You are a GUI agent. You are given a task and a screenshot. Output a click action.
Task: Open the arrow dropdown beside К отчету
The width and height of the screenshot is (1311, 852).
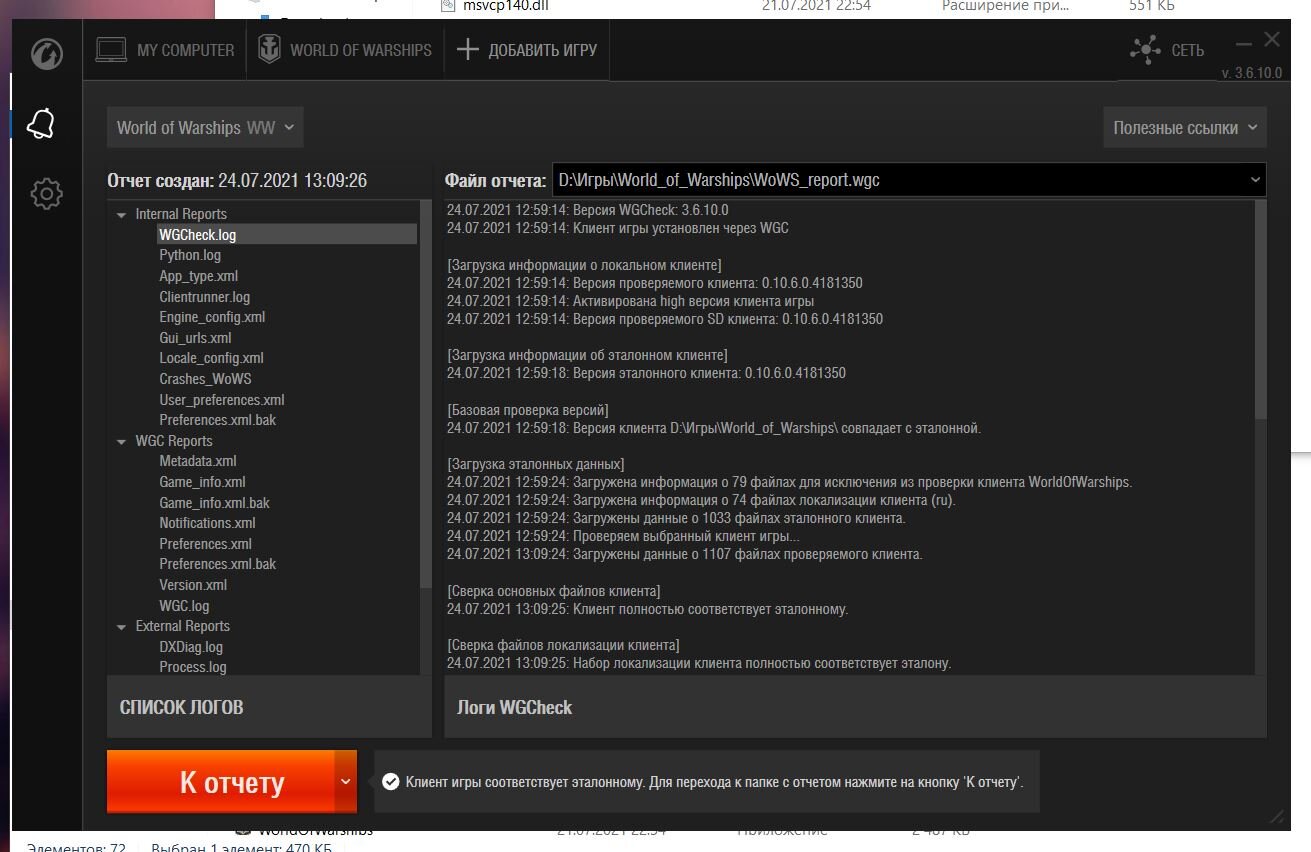[346, 781]
